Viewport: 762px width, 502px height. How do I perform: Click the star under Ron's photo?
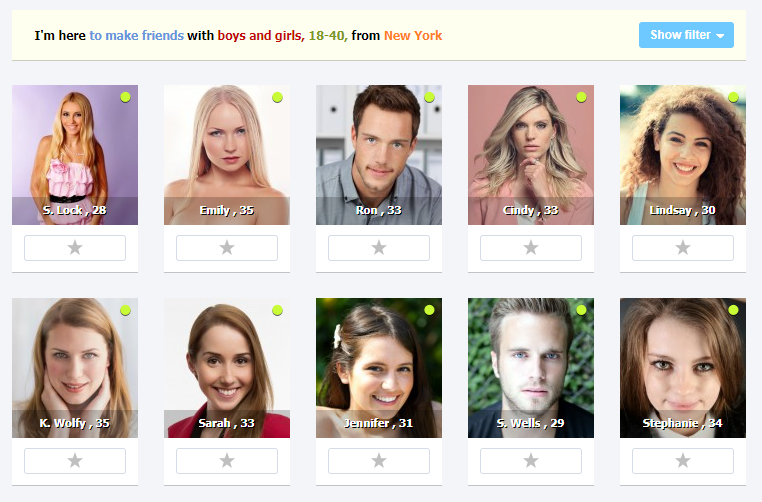[x=379, y=248]
